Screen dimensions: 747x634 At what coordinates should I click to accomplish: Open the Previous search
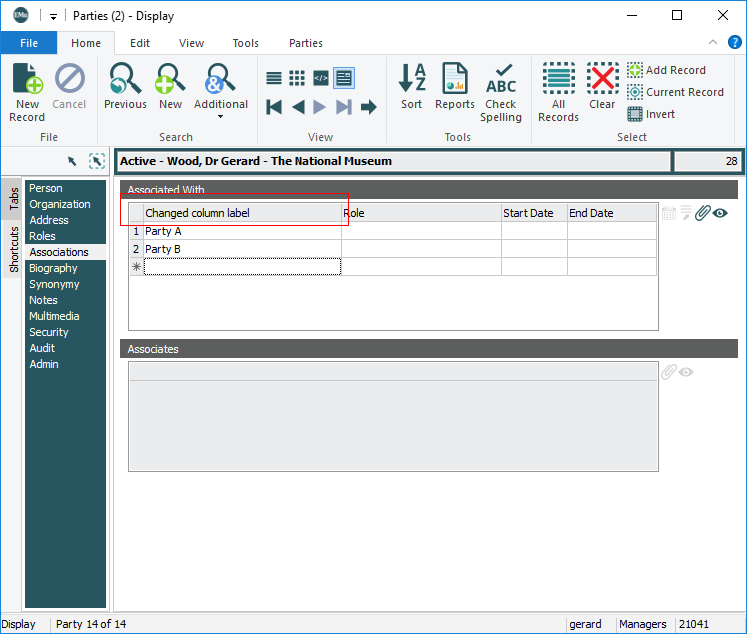[125, 88]
